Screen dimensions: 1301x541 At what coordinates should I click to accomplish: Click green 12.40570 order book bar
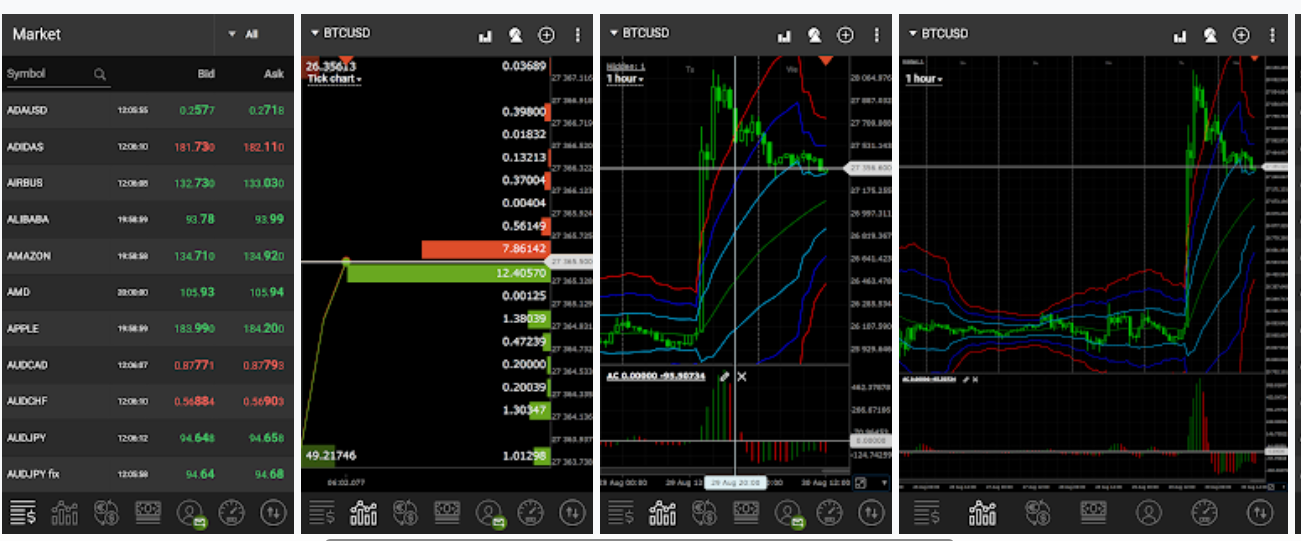(x=449, y=273)
